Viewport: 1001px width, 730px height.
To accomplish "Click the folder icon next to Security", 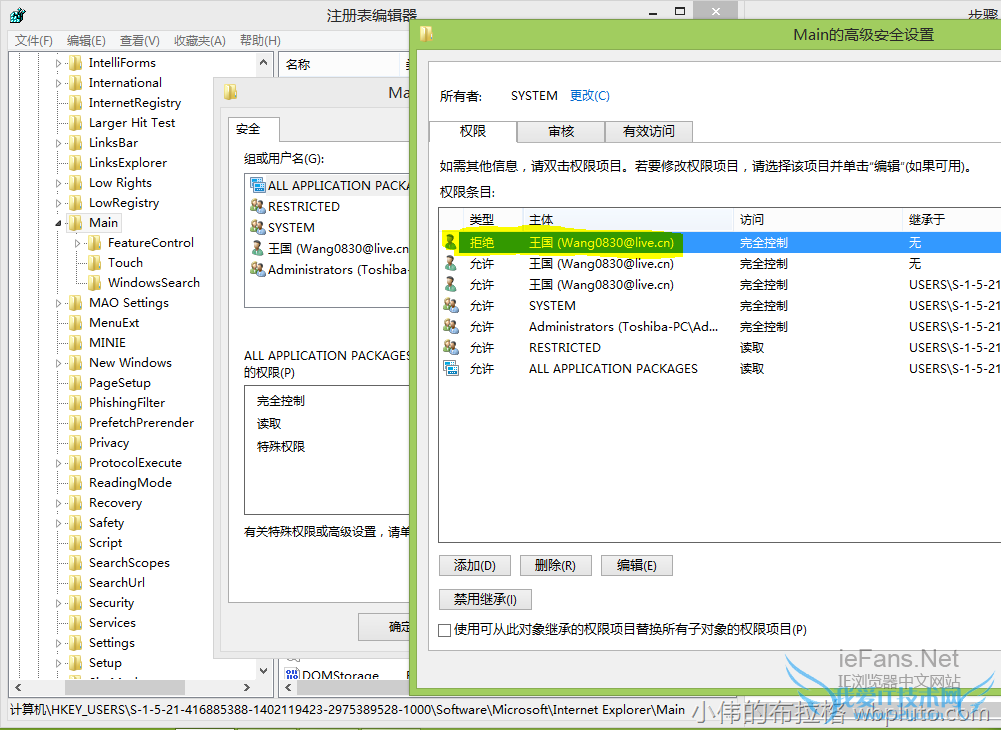I will tap(75, 602).
